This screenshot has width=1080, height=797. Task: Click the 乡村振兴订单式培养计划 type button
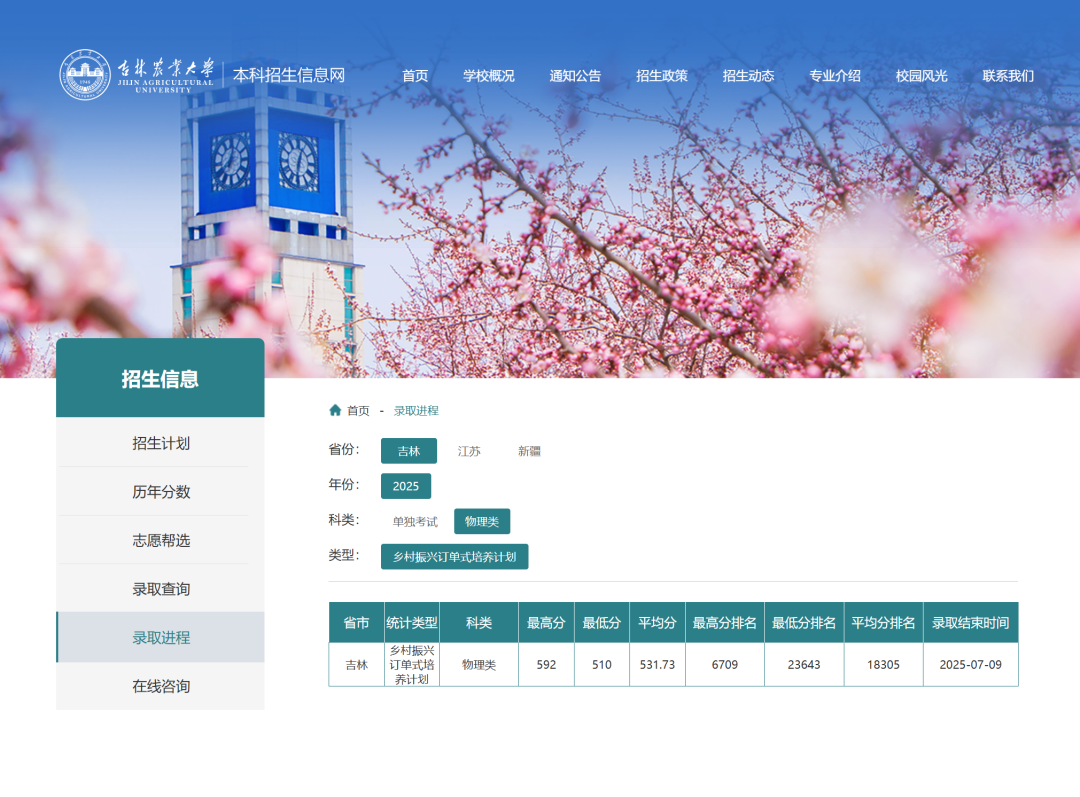455,556
